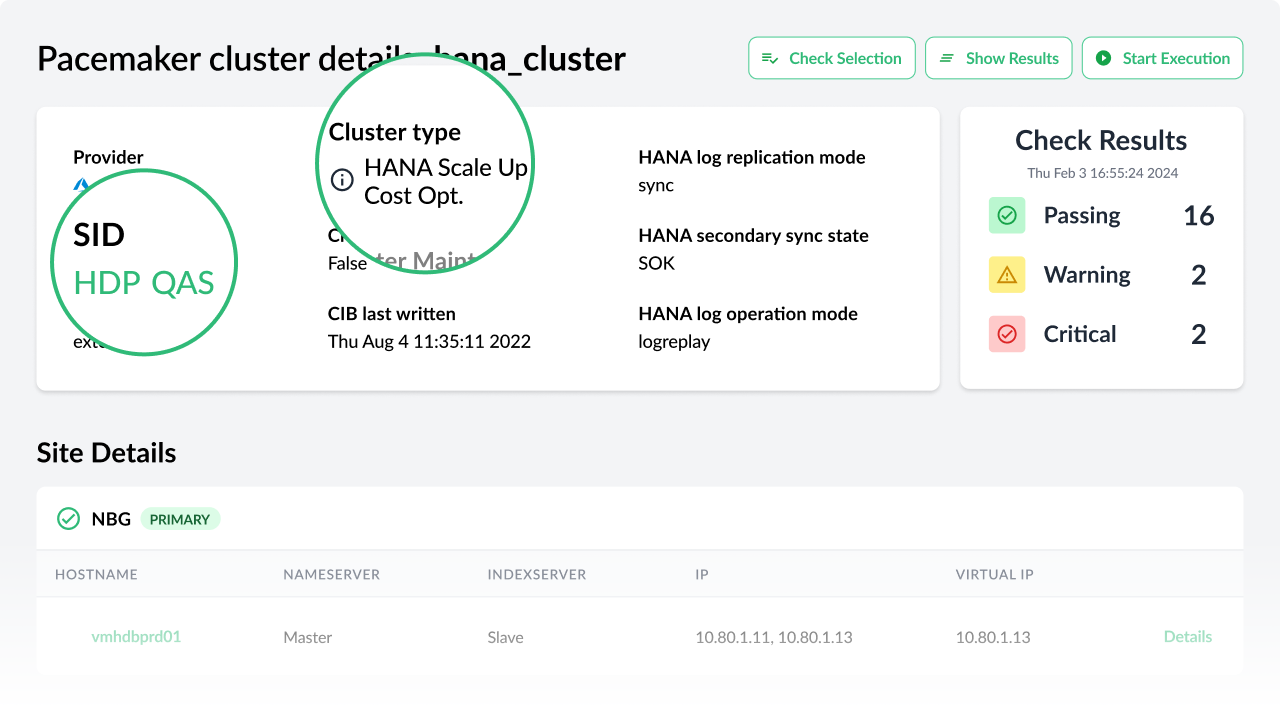Viewport: 1280px width, 712px height.
Task: Select the Warning results row
Action: click(x=1101, y=275)
